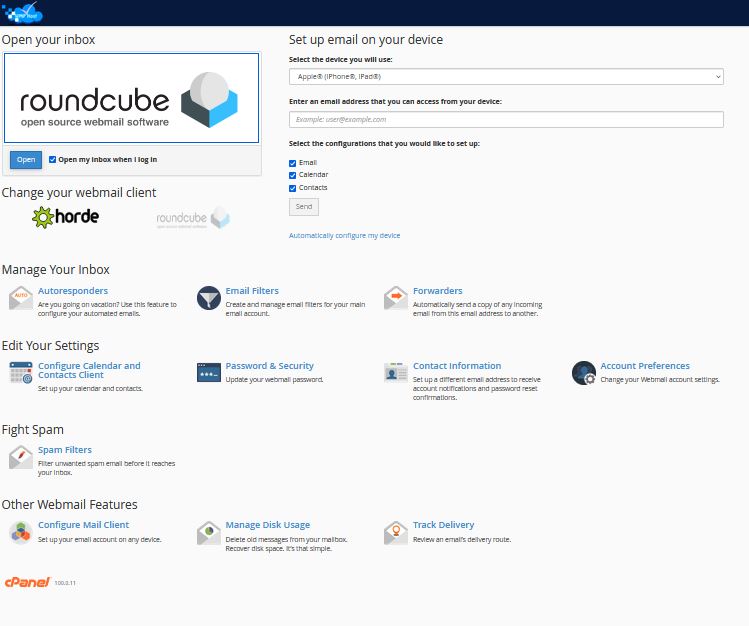Image resolution: width=749 pixels, height=626 pixels.
Task: Click the "Set up email on your device" heading
Action: pos(366,40)
